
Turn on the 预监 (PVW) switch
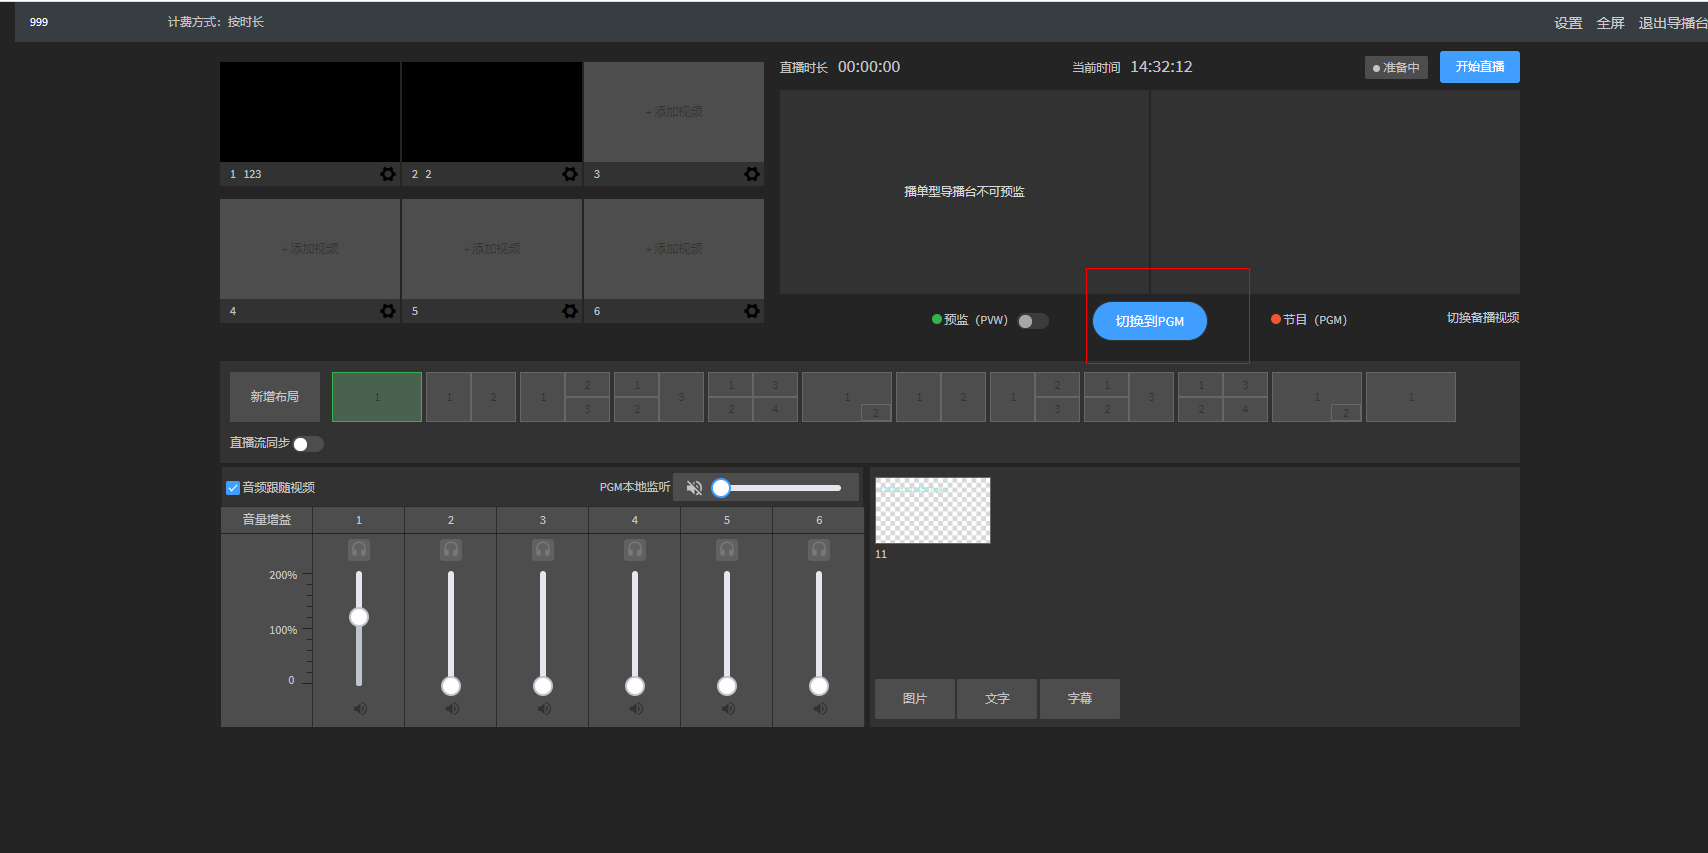click(x=1033, y=321)
